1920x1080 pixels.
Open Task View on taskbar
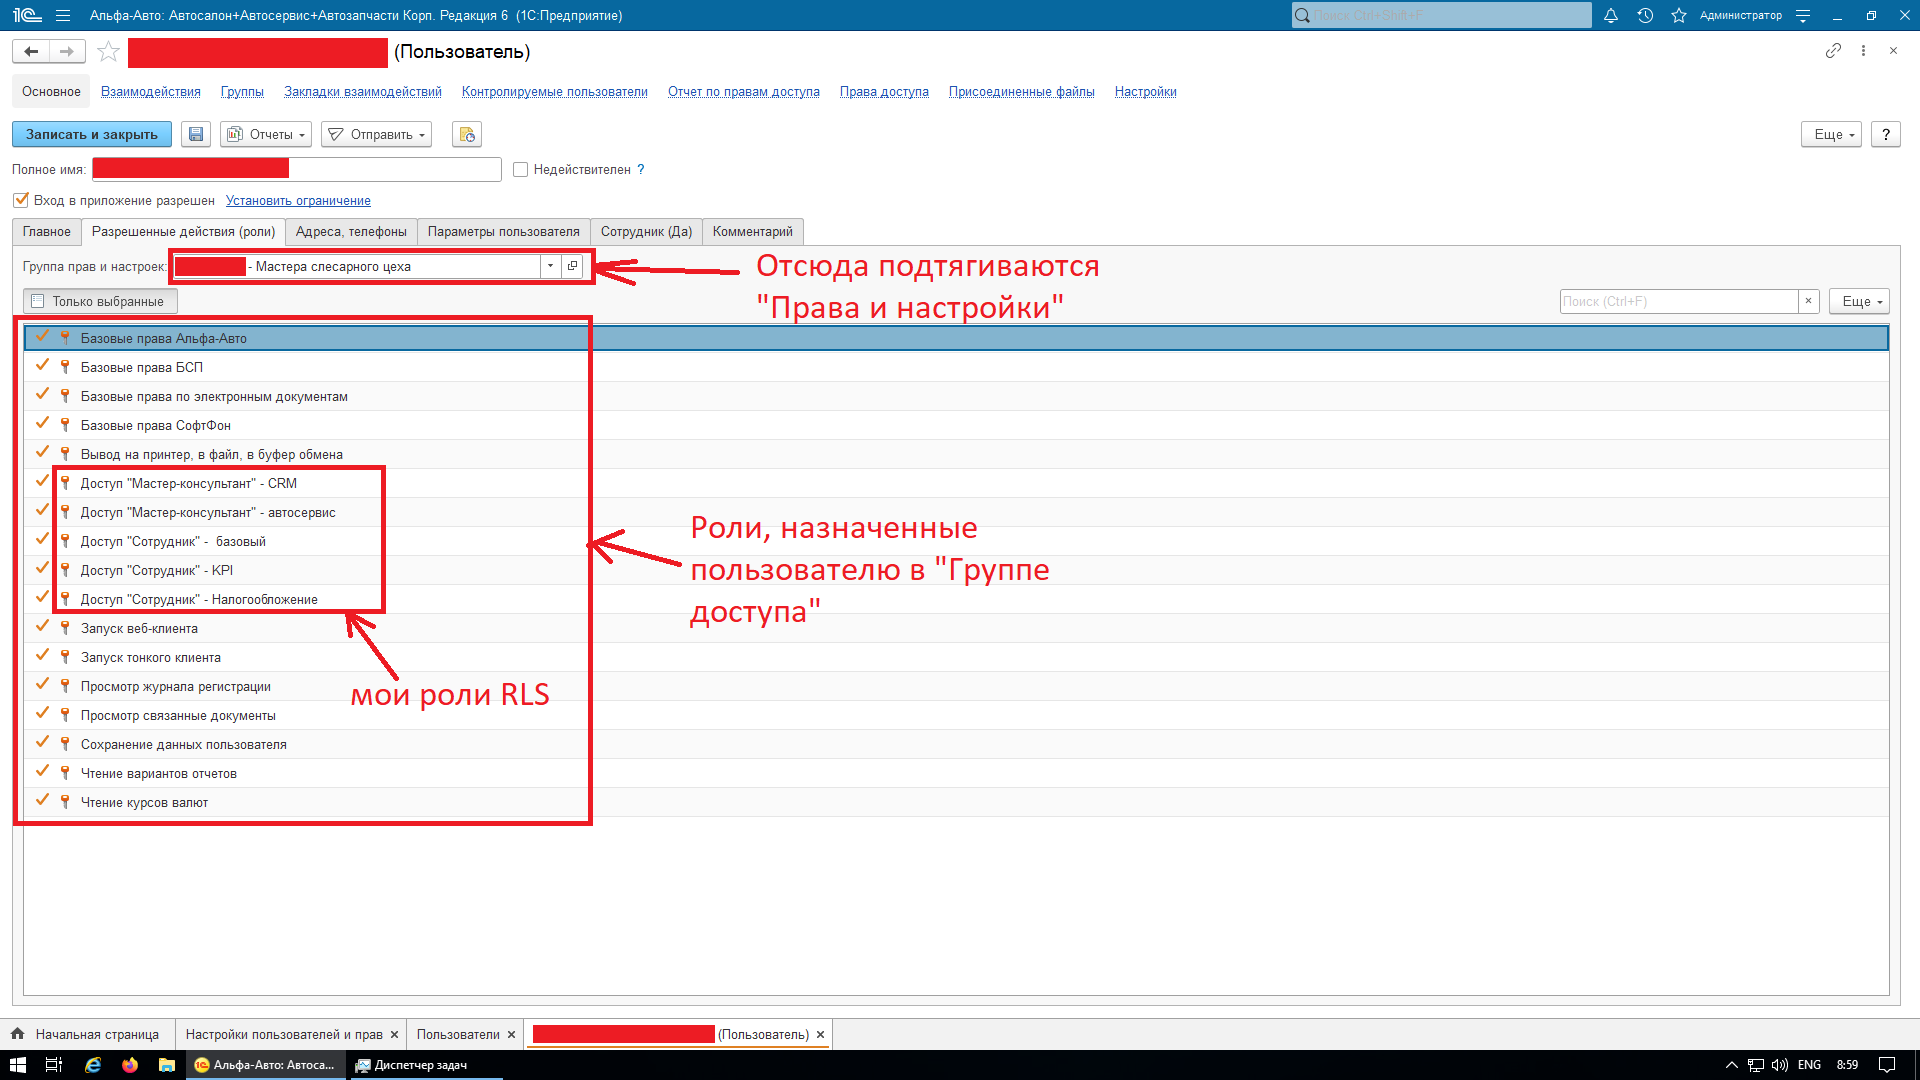pos(54,1065)
